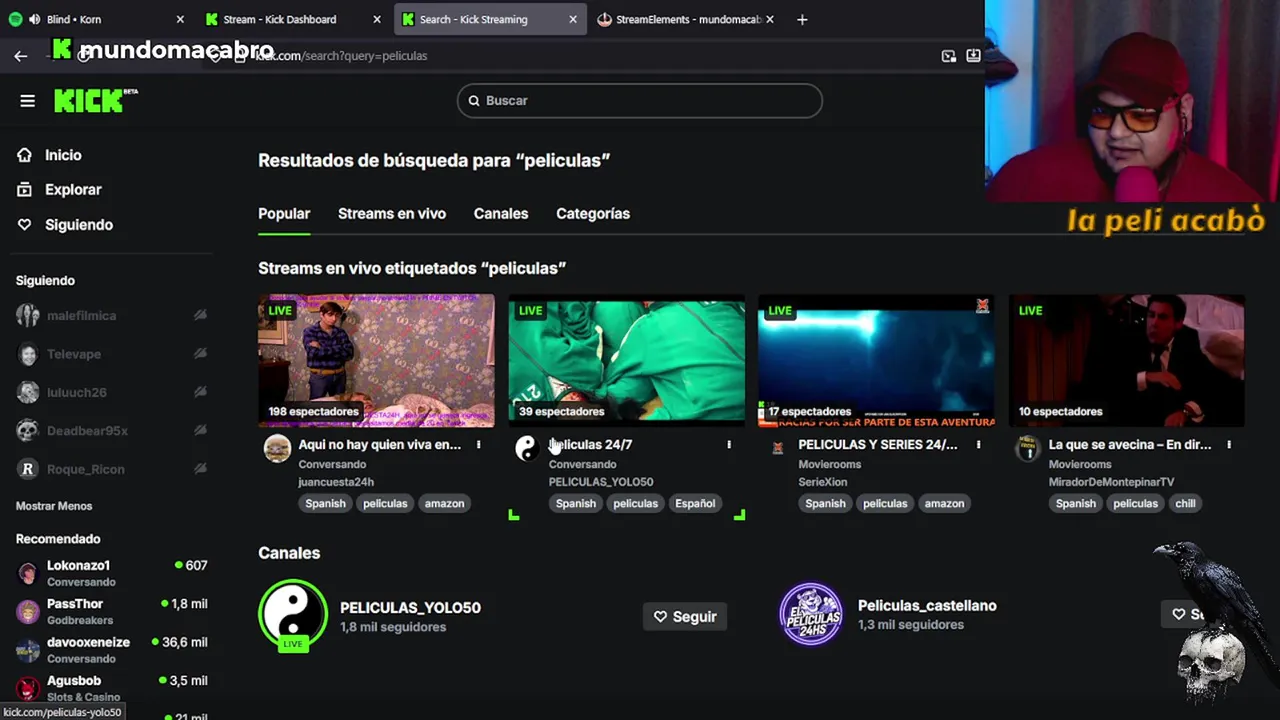Go back with browser back arrow
Screen dimensions: 1280x720
point(21,56)
